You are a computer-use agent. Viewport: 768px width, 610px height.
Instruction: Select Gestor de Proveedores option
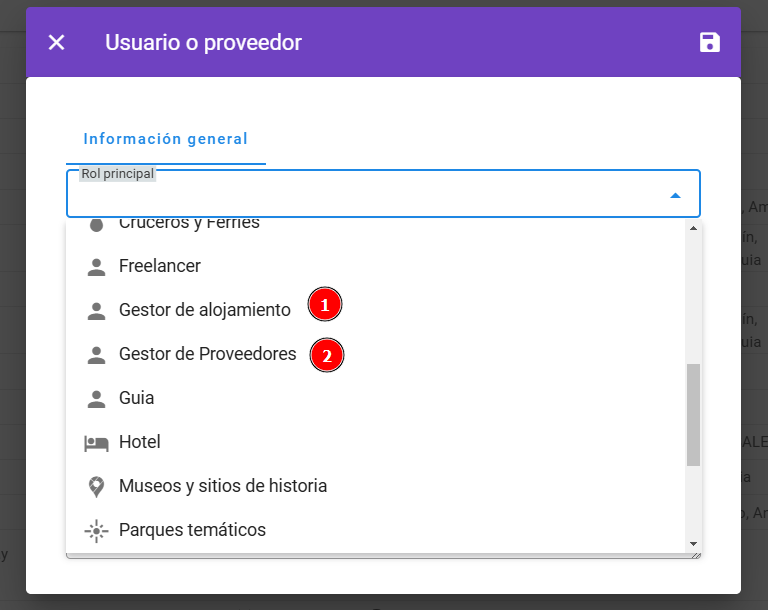coord(376,354)
